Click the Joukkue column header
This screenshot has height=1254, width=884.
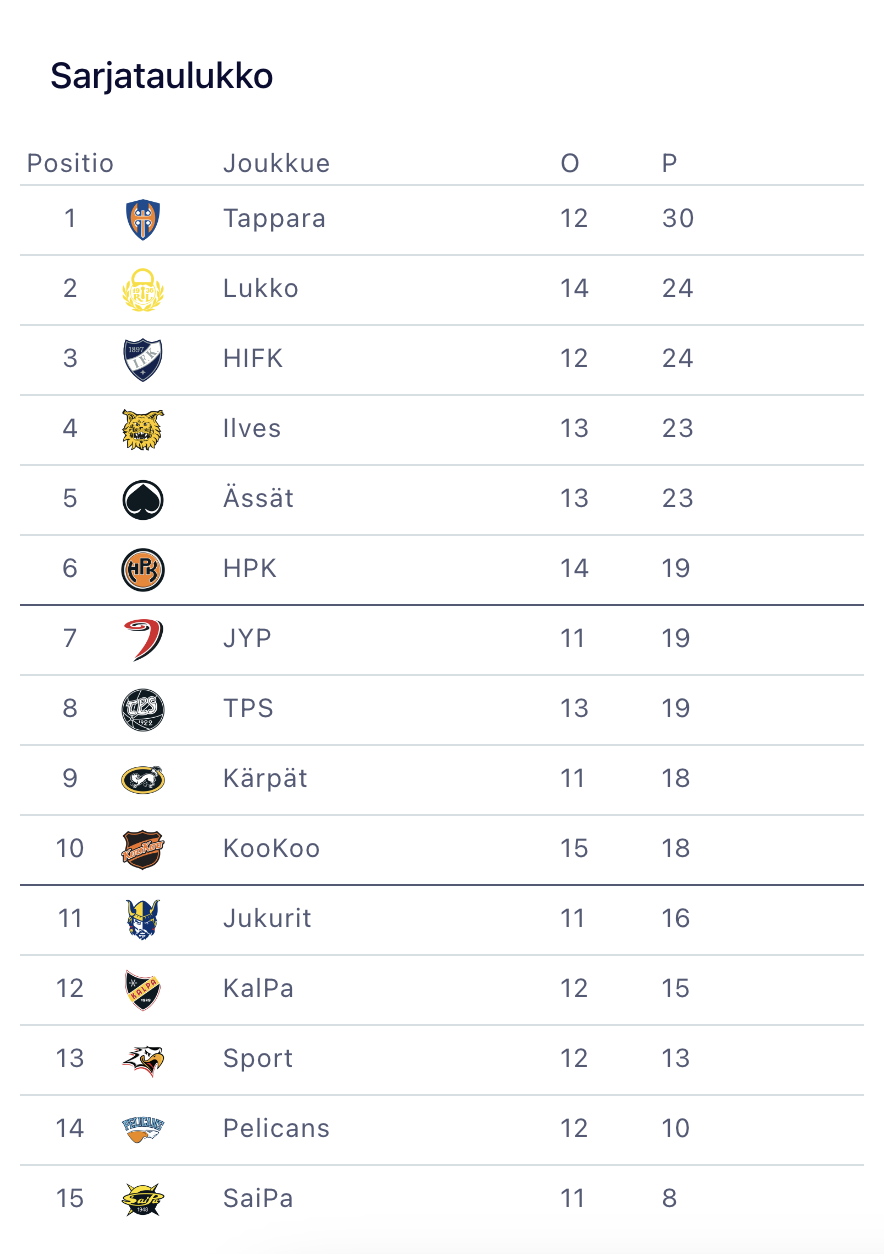coord(276,163)
